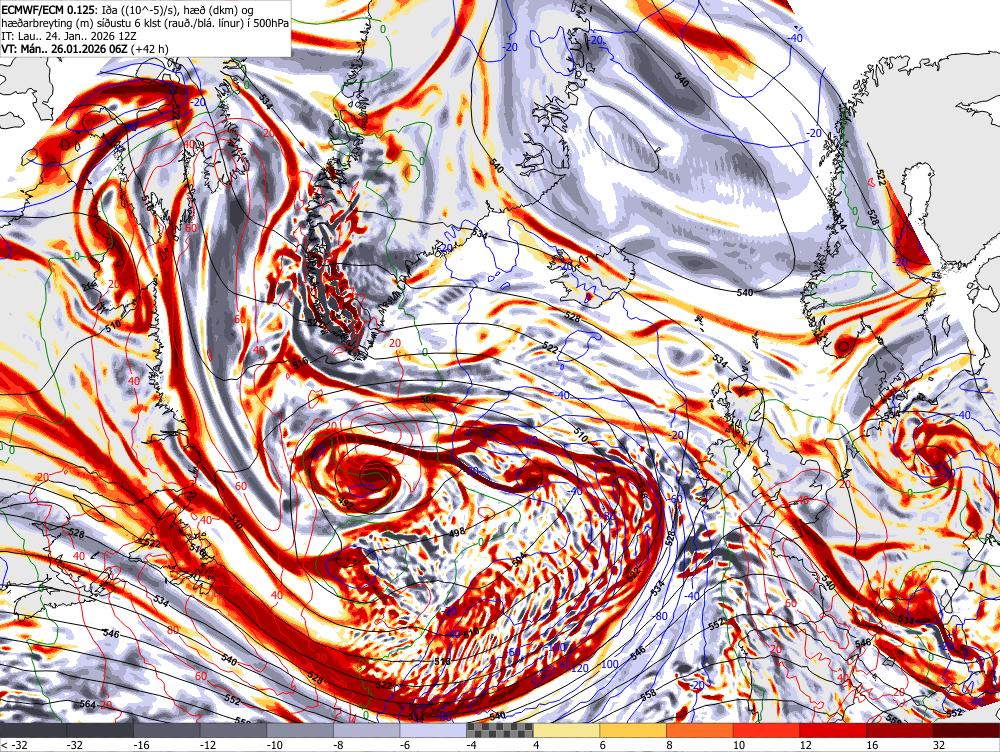Pick the pale yellow swatch between 4 and 6
The width and height of the screenshot is (1000, 752).
point(566,730)
